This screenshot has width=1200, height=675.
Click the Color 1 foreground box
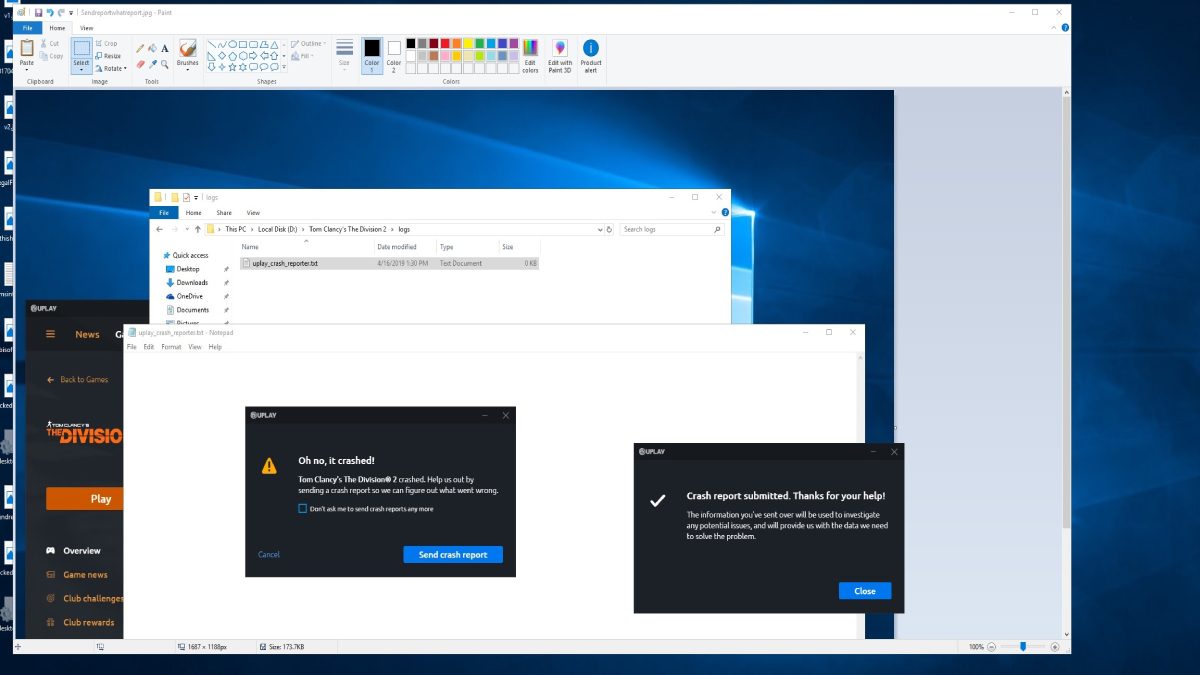pyautogui.click(x=372, y=56)
